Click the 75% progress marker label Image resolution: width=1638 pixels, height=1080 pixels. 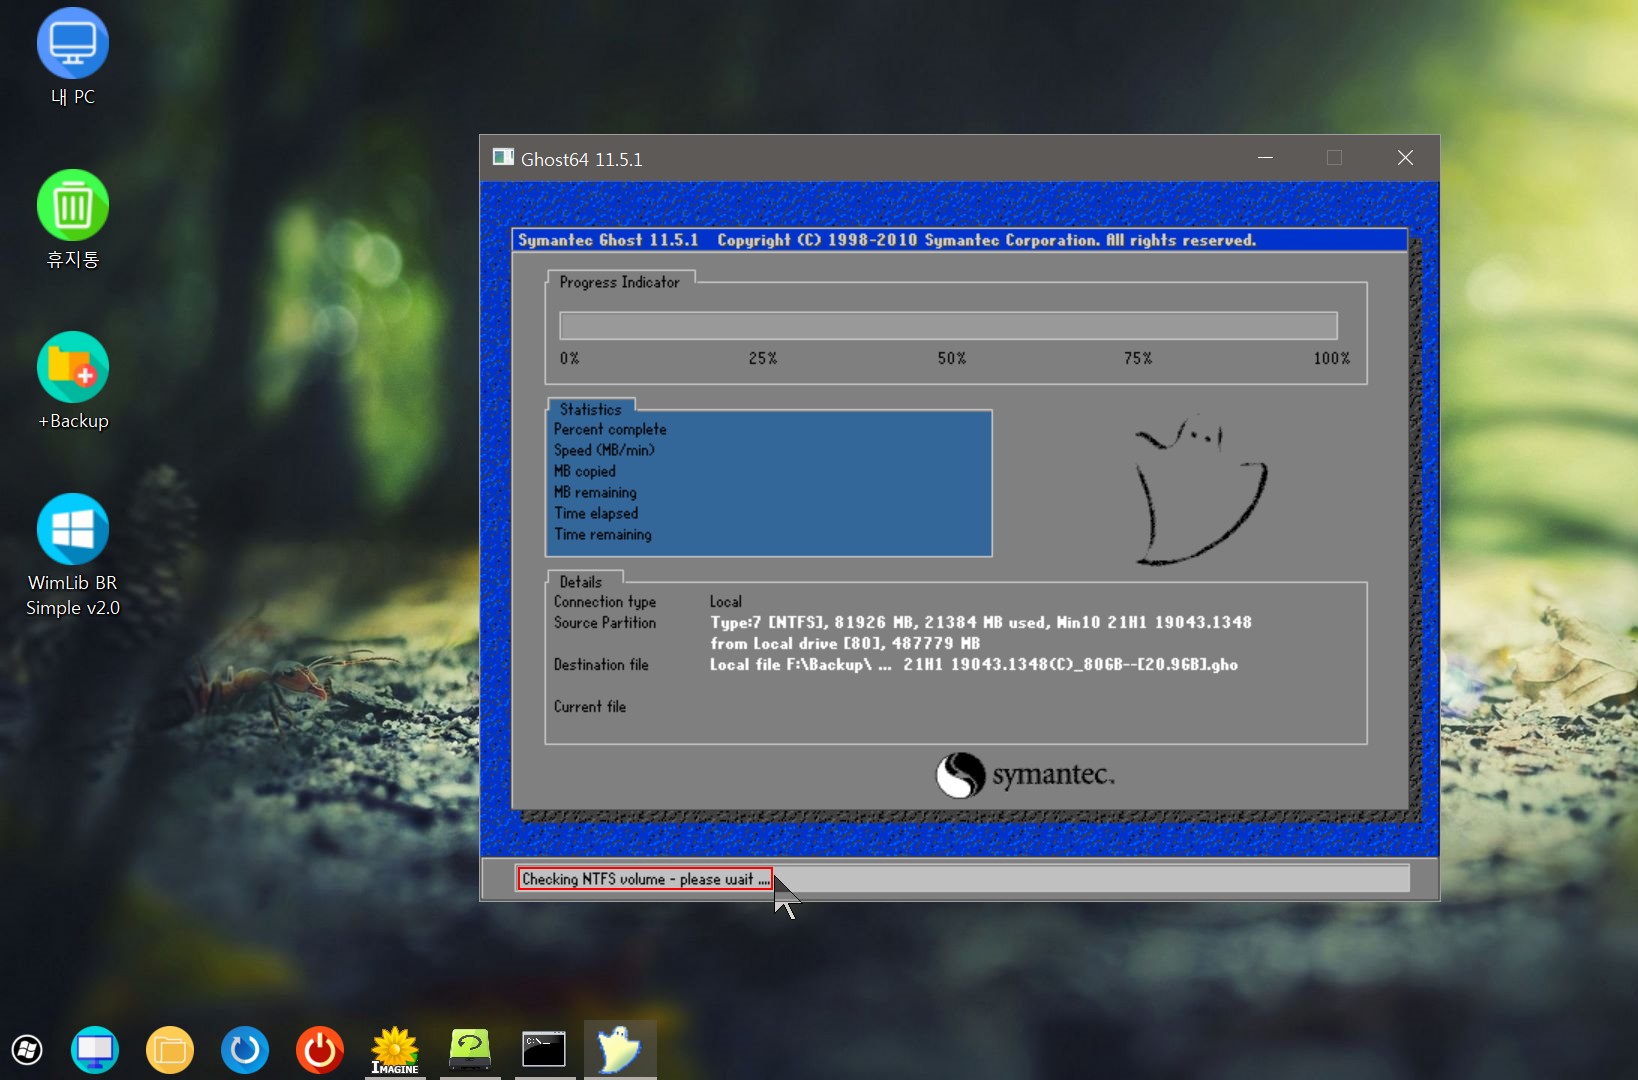pos(1138,358)
